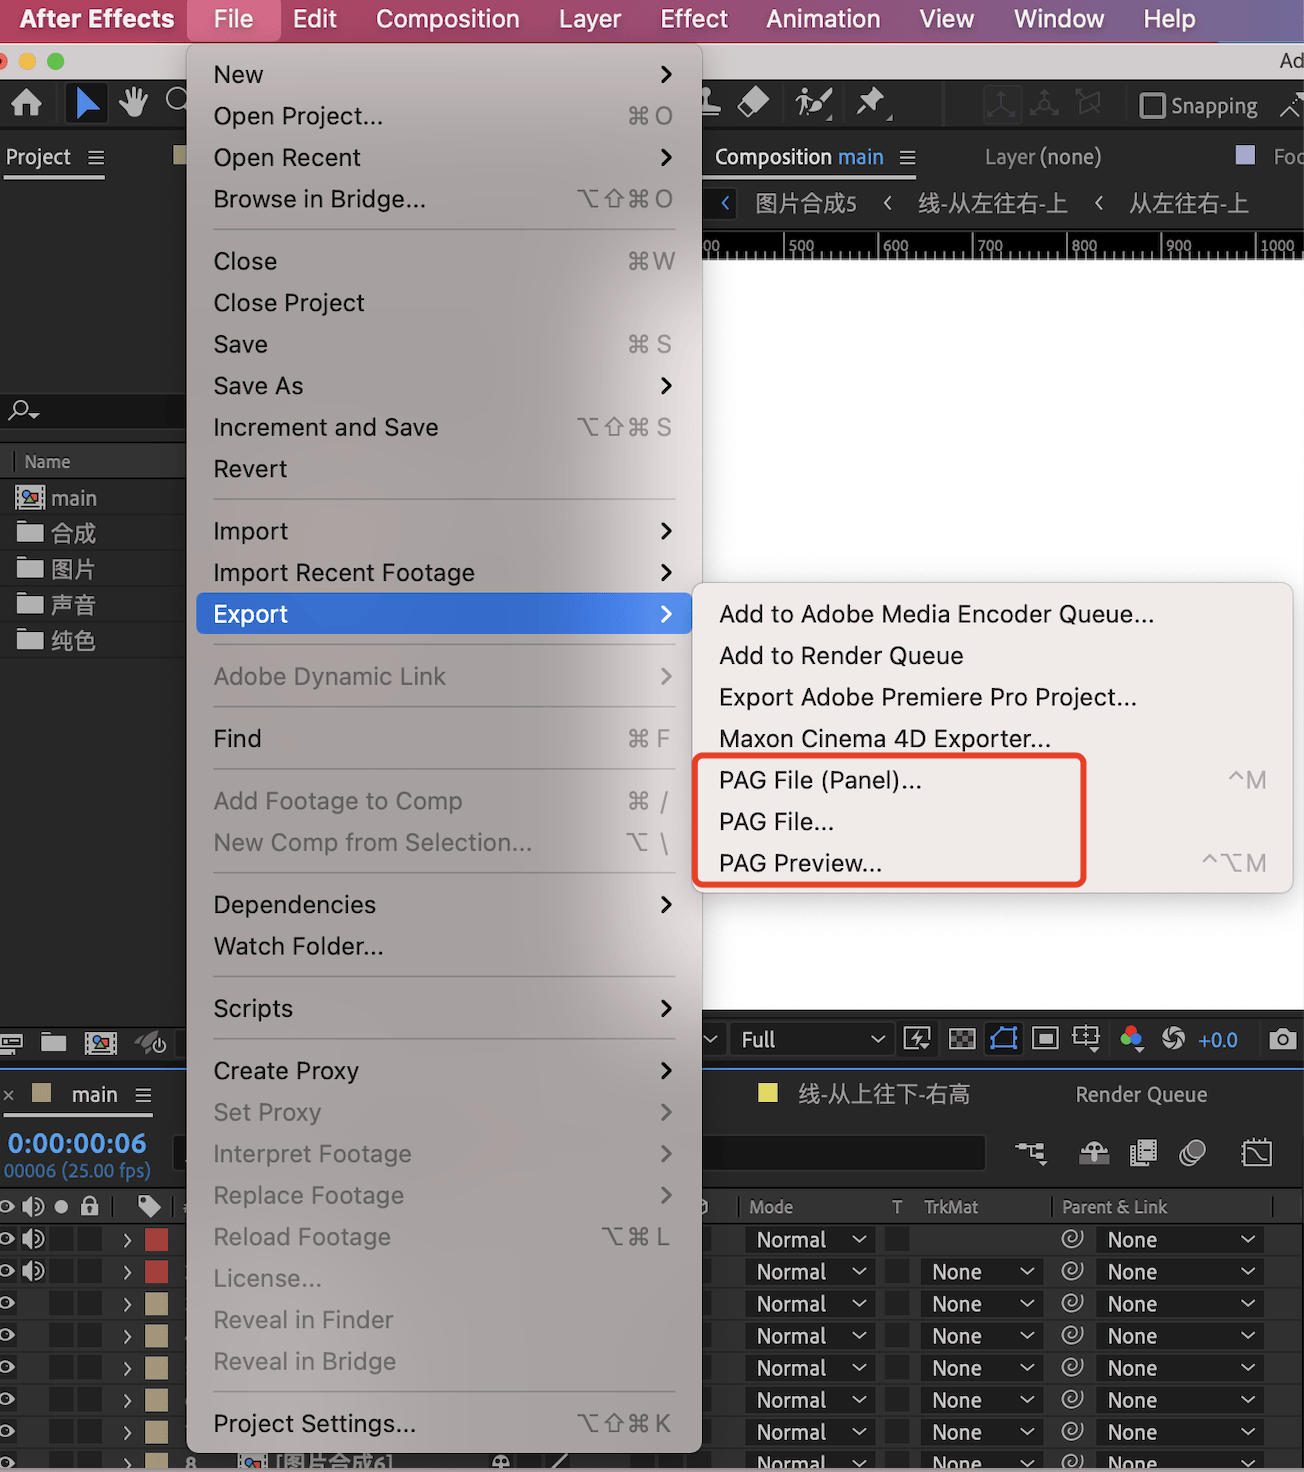
Task: Click the search magnifier in Project panel
Action: 23,410
